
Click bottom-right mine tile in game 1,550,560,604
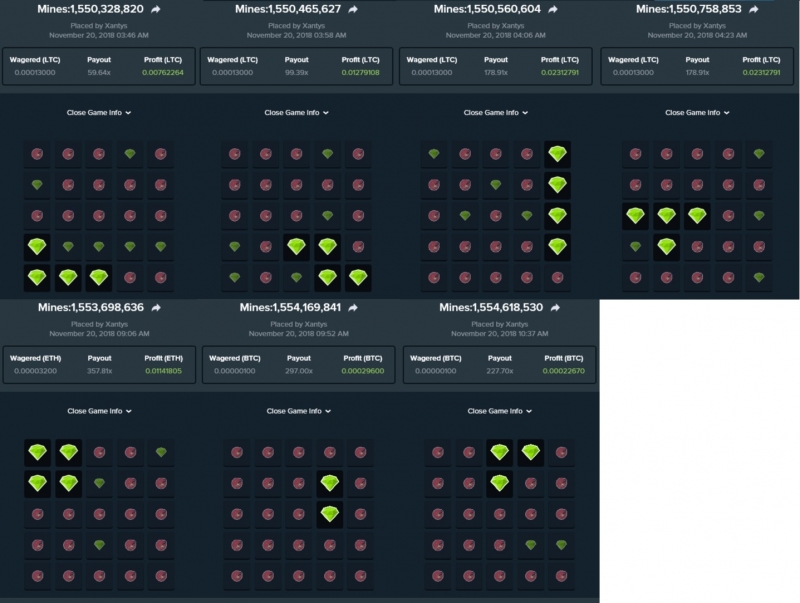[x=558, y=278]
